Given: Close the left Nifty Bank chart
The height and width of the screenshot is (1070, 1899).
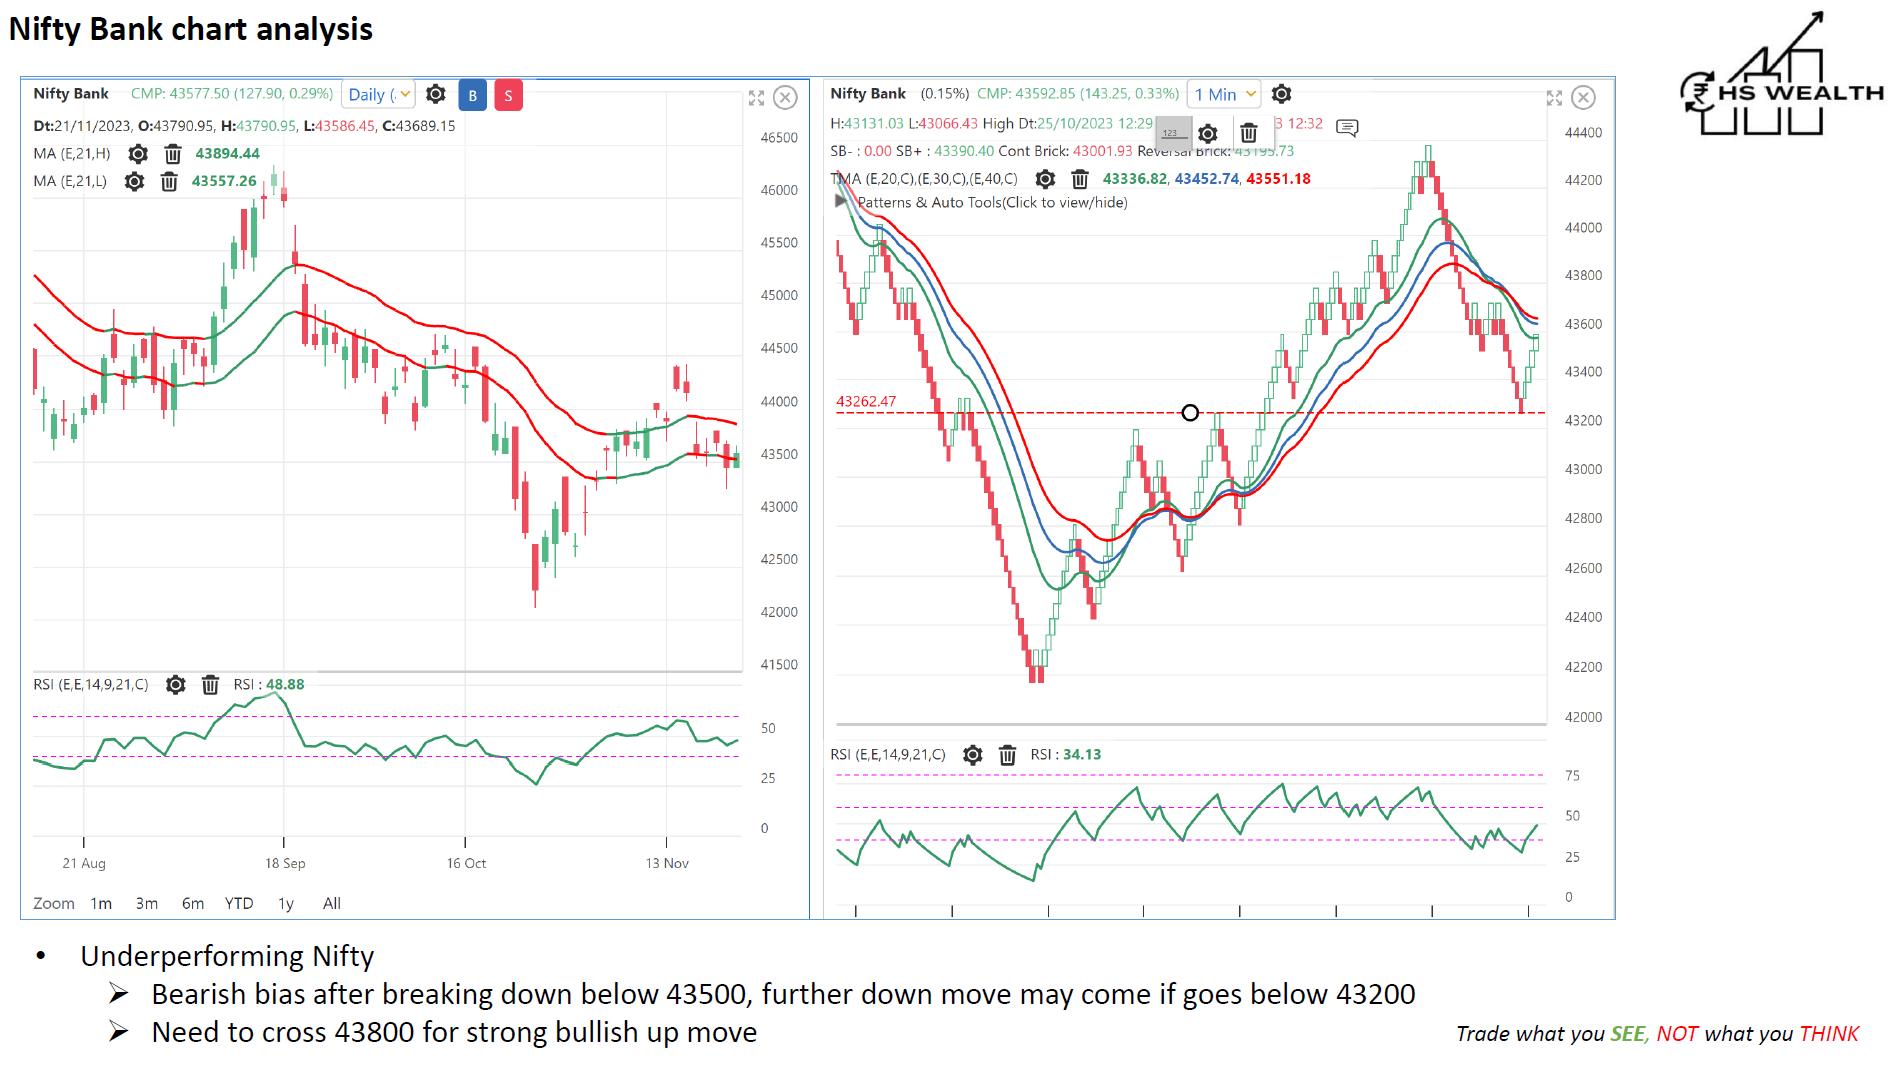Looking at the screenshot, I should [x=786, y=98].
